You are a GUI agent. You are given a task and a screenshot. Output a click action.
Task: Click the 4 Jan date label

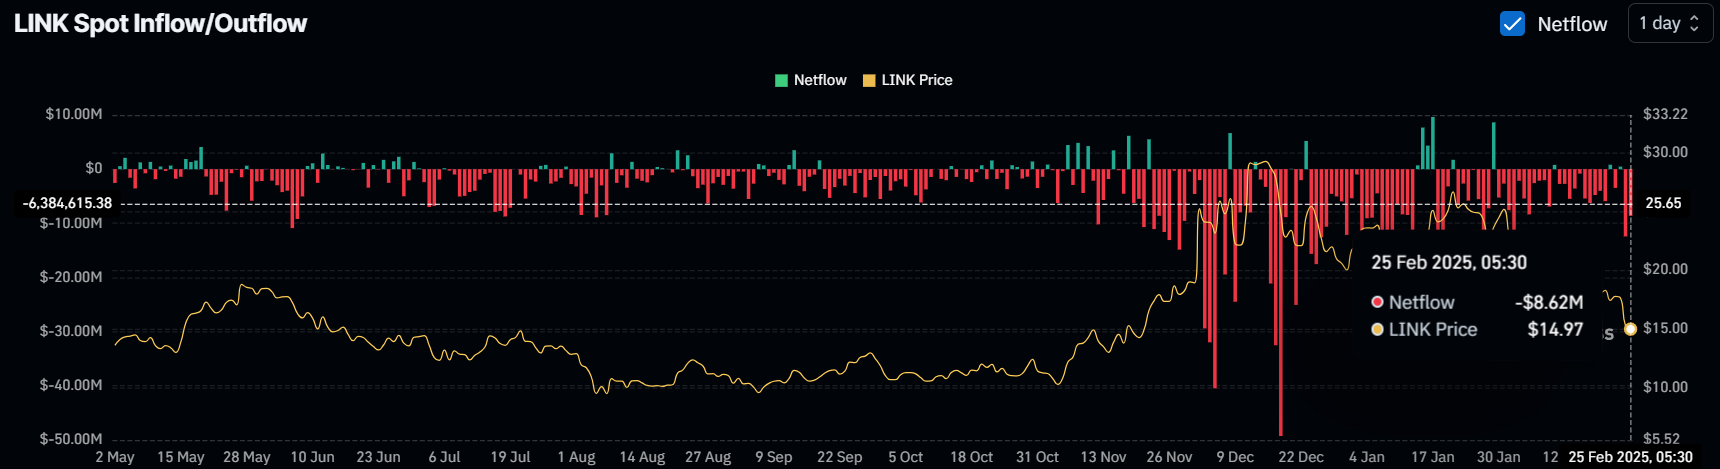point(1367,457)
